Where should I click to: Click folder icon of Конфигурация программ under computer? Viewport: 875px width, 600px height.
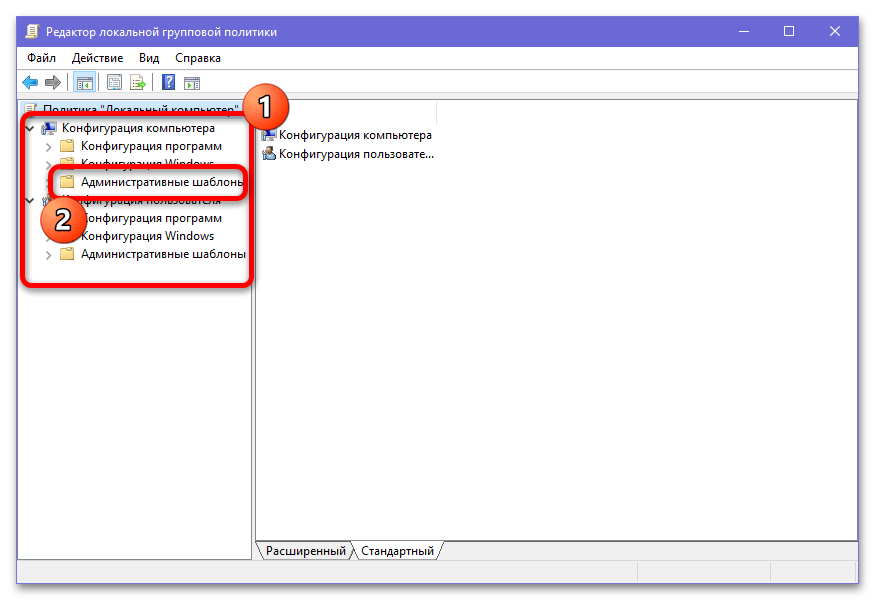click(67, 146)
